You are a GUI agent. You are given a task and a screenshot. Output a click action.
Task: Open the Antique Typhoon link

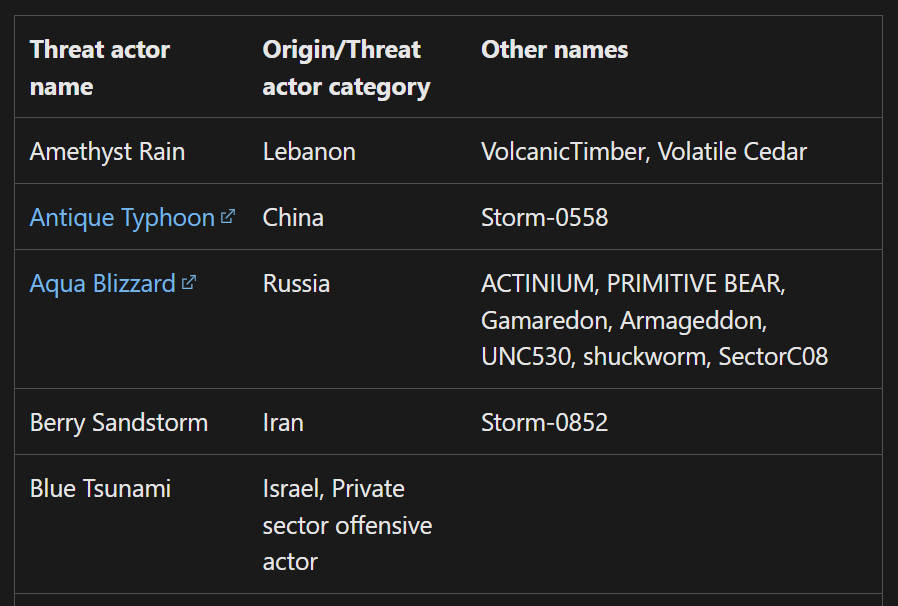[x=122, y=218]
